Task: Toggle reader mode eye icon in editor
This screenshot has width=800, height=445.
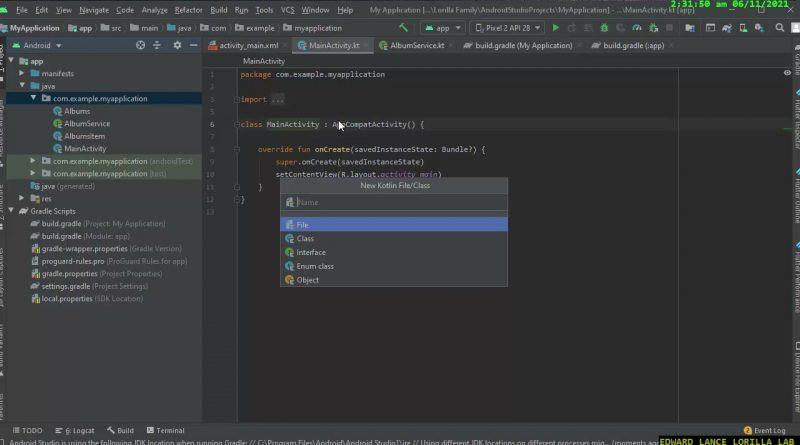Action: (x=787, y=73)
